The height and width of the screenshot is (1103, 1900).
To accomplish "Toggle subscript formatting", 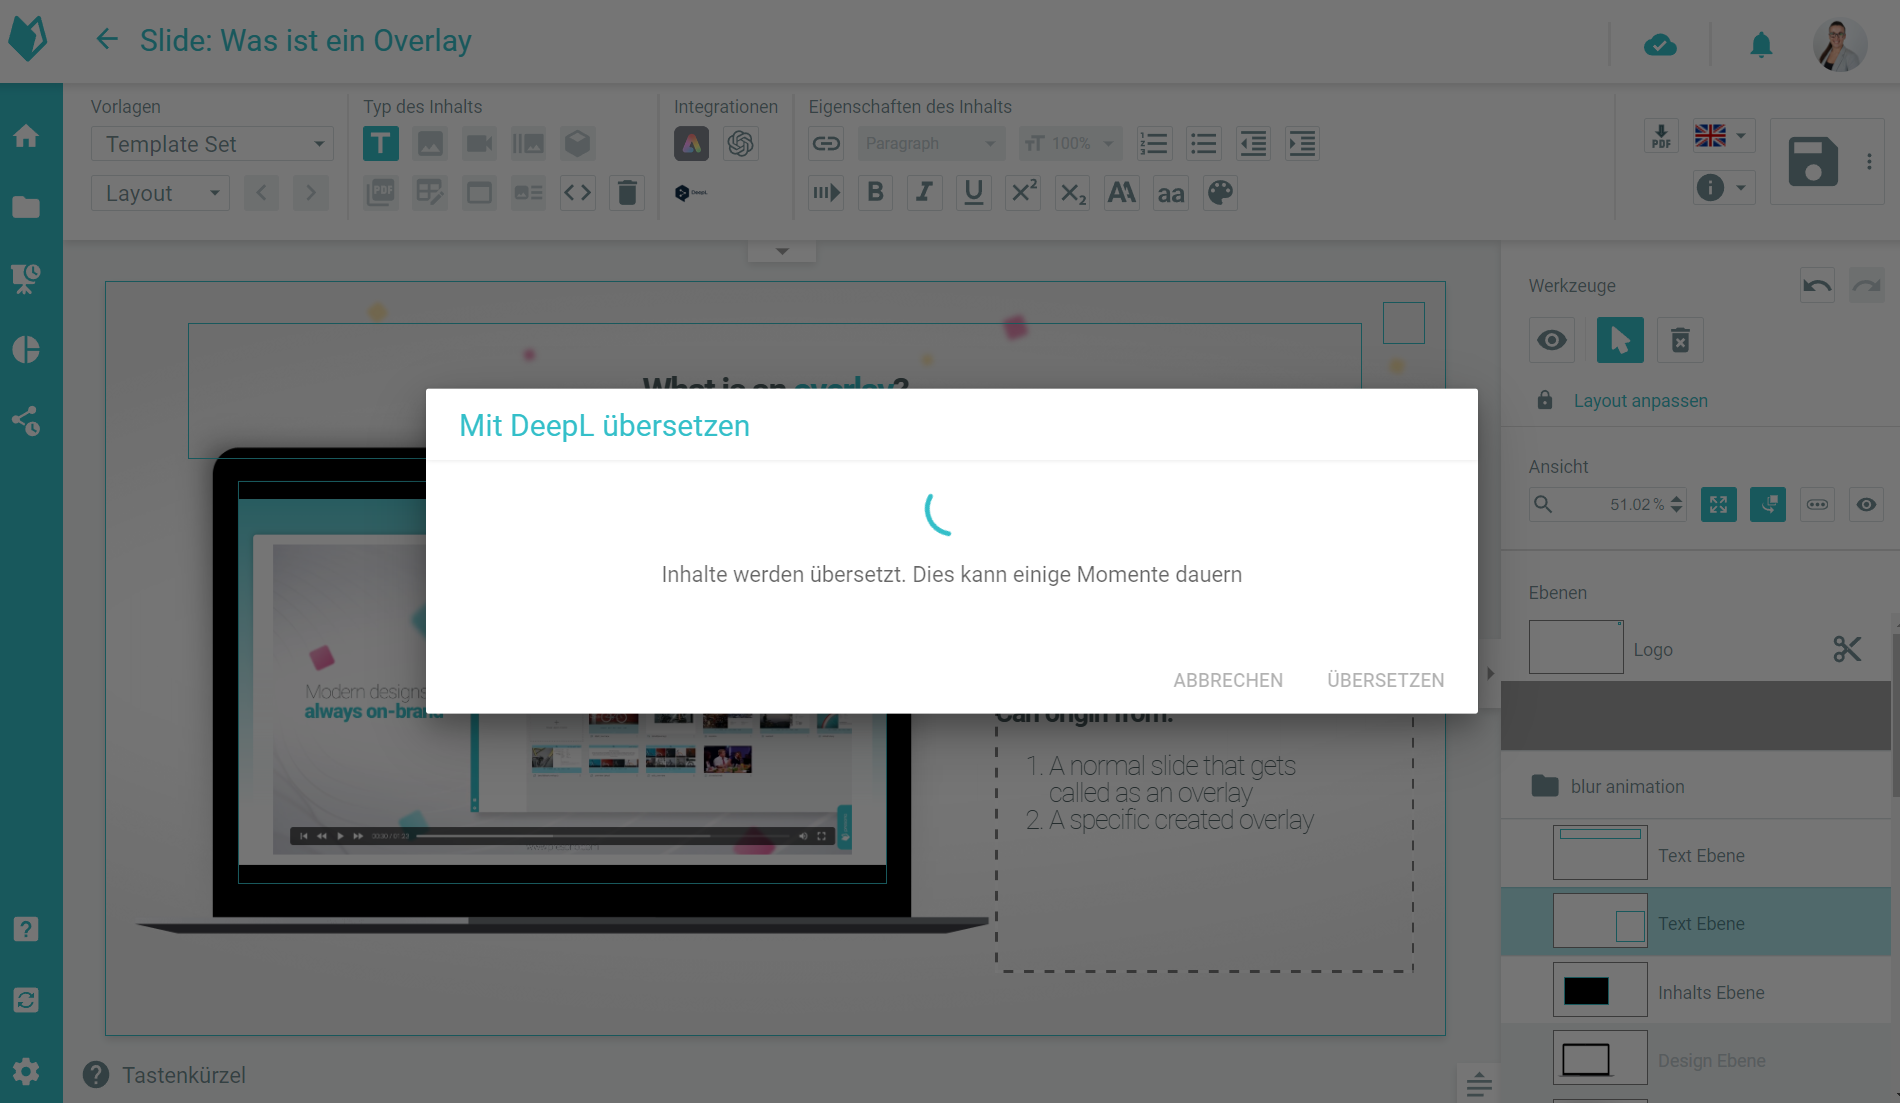I will (x=1072, y=193).
